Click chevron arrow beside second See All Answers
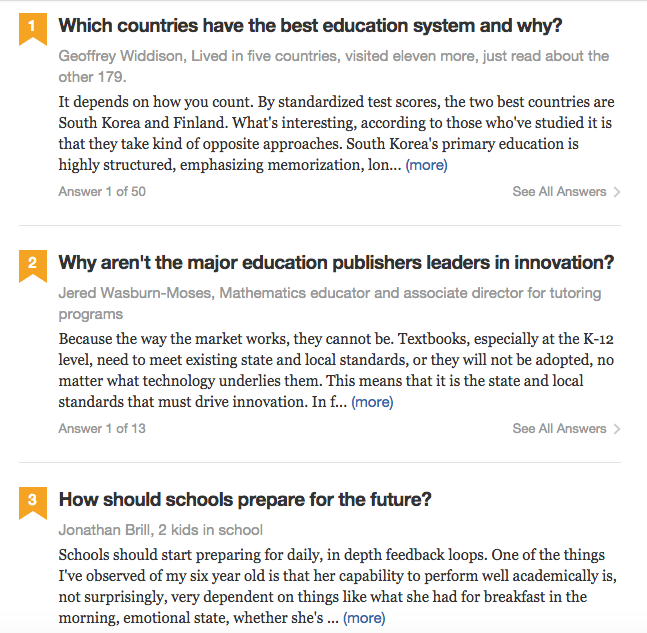 click(x=617, y=429)
